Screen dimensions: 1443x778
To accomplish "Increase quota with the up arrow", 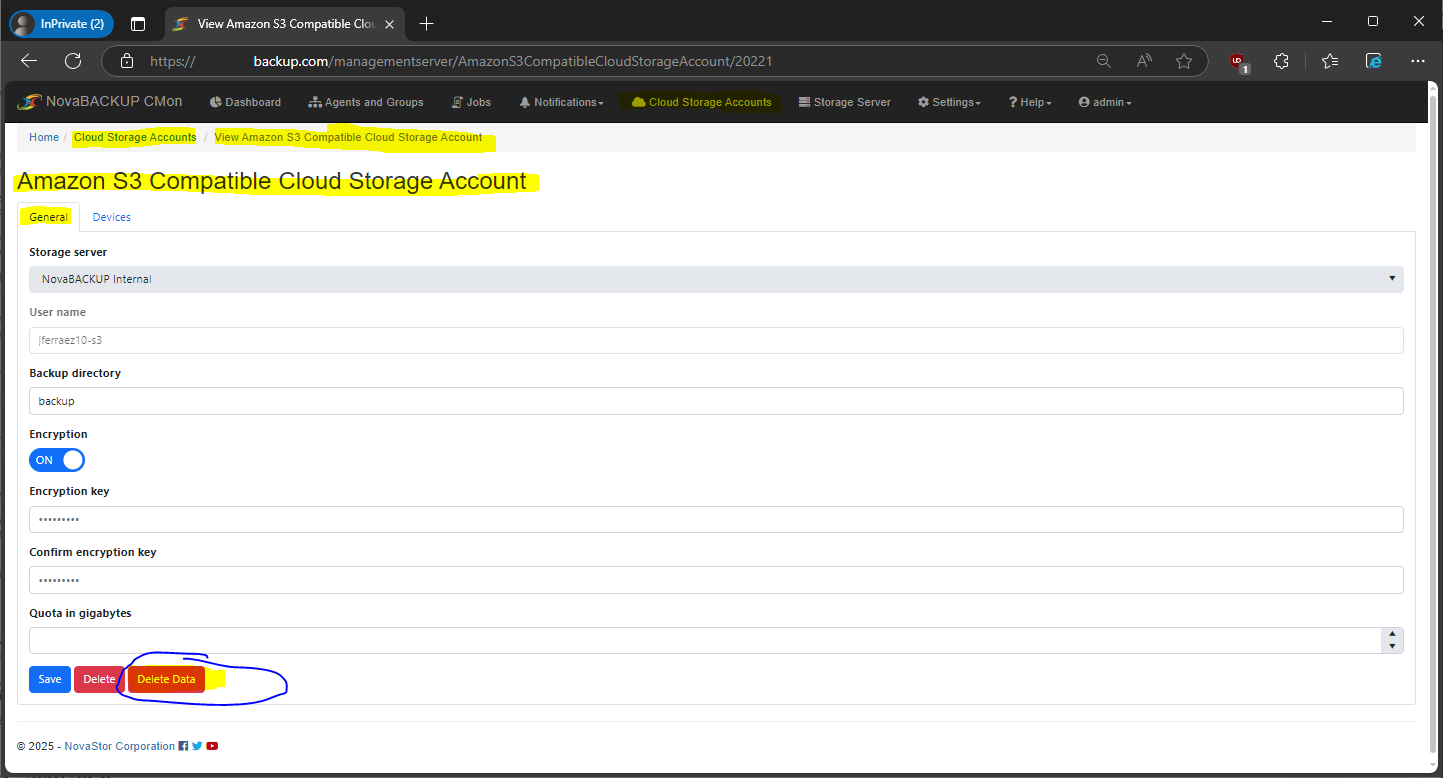I will click(1392, 634).
